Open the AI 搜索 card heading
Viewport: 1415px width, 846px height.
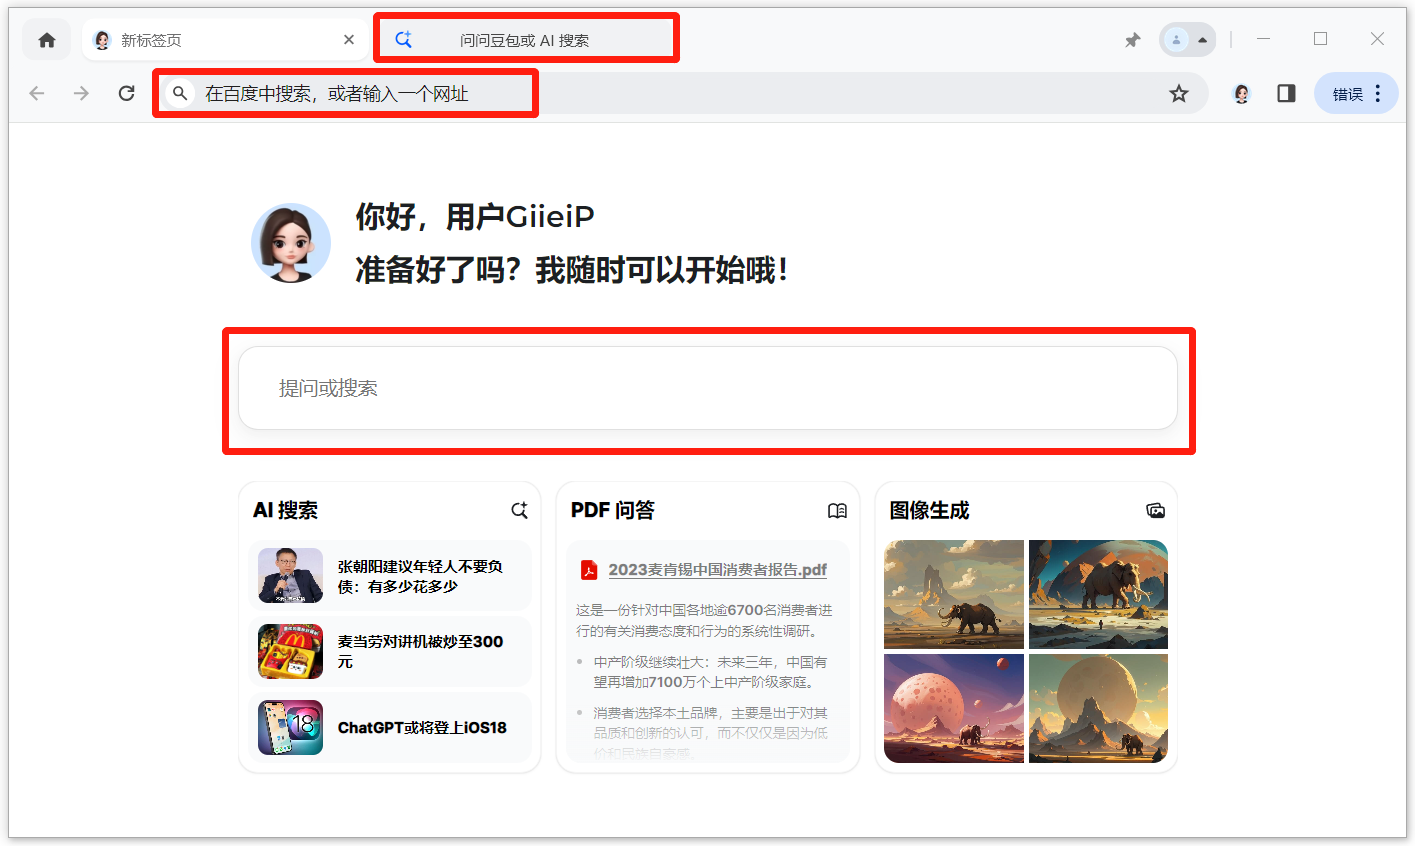[x=285, y=510]
